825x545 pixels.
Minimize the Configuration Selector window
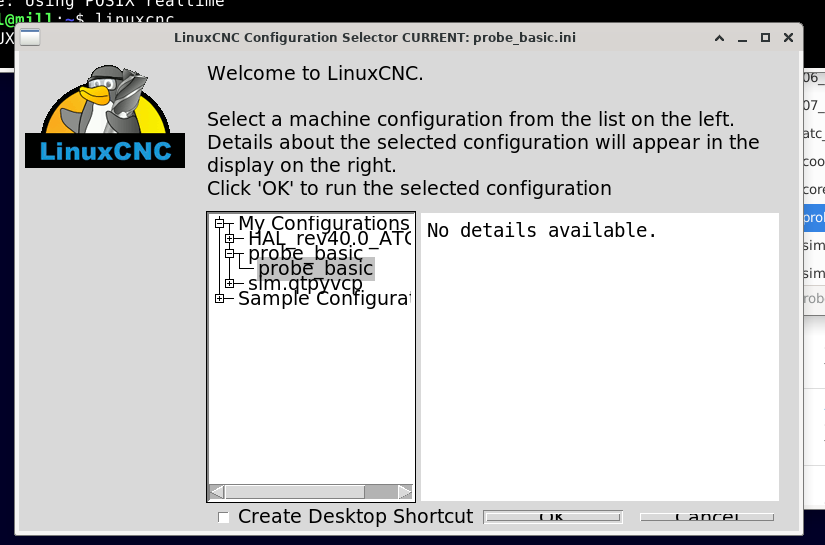(742, 38)
